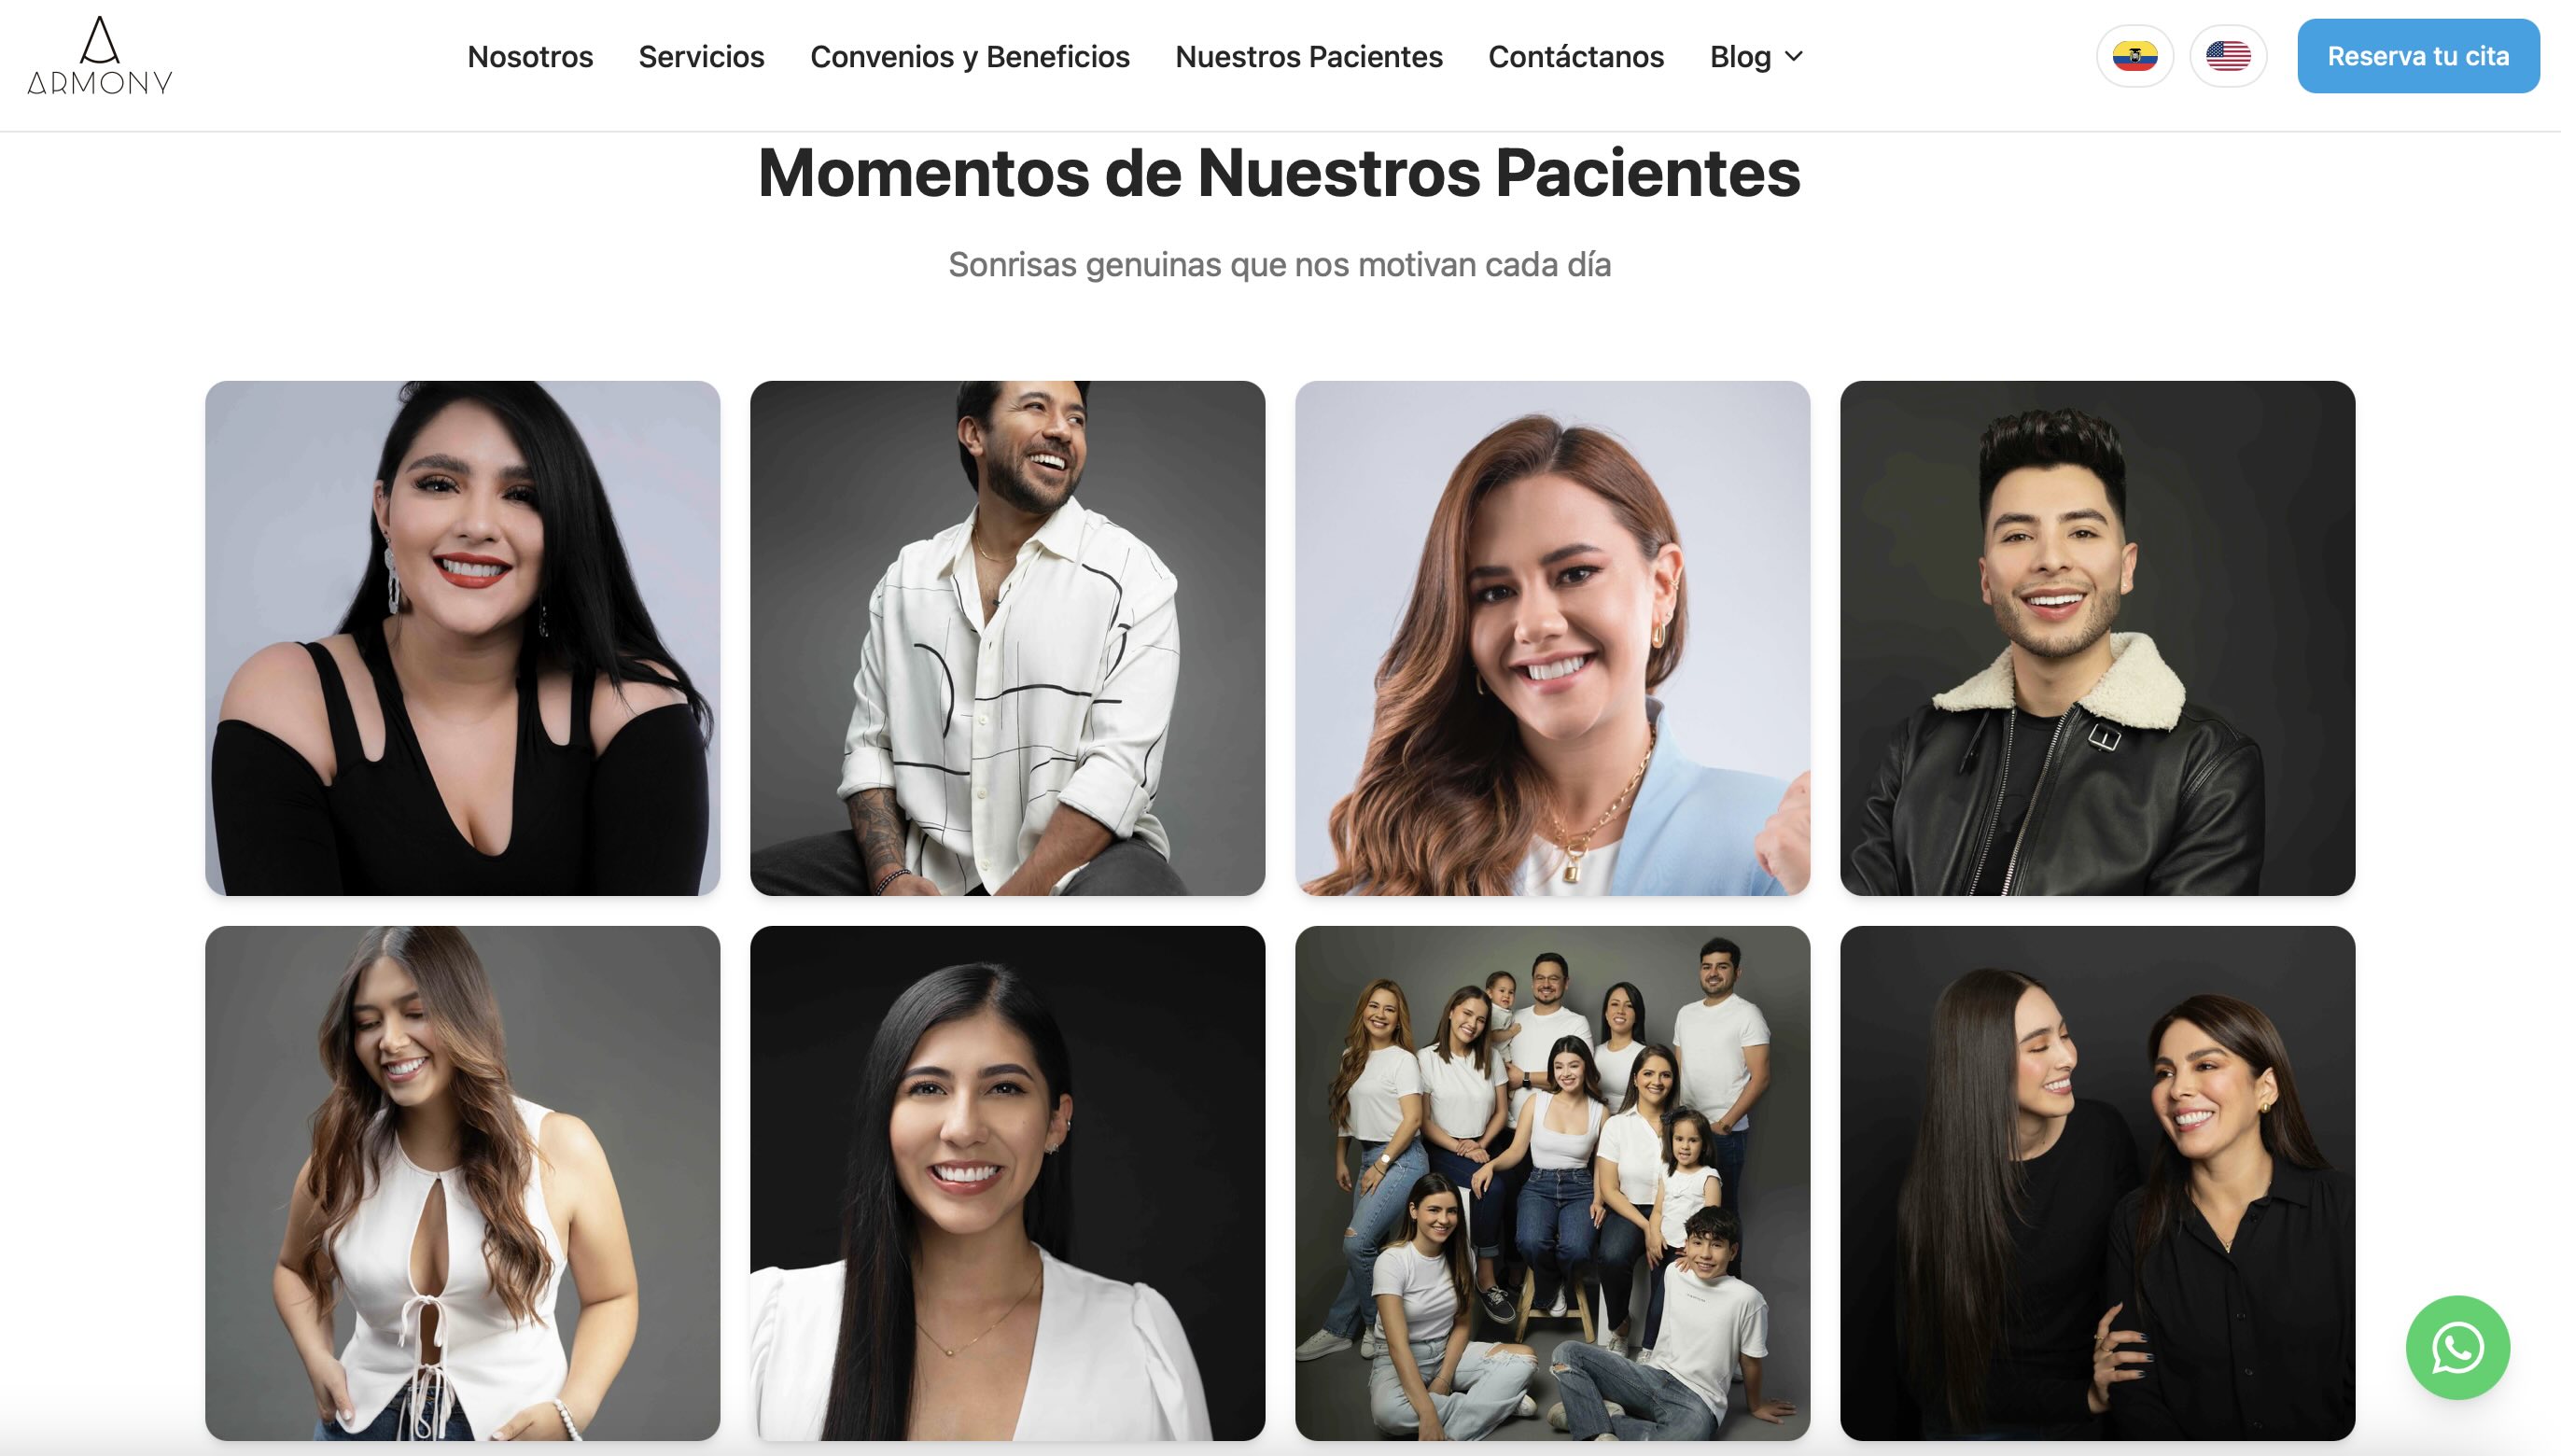
Task: Open photo of laughing woman in white tie top
Action: (x=462, y=1183)
